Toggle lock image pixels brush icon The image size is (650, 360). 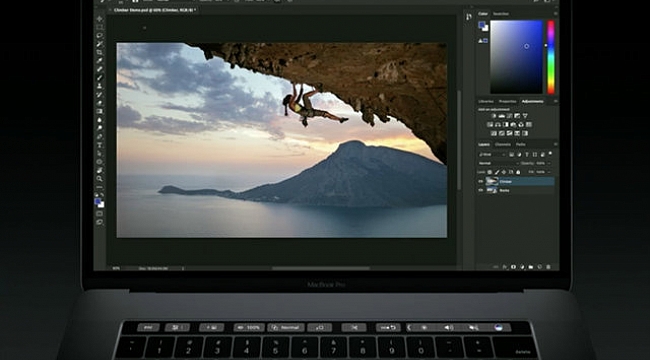click(497, 172)
